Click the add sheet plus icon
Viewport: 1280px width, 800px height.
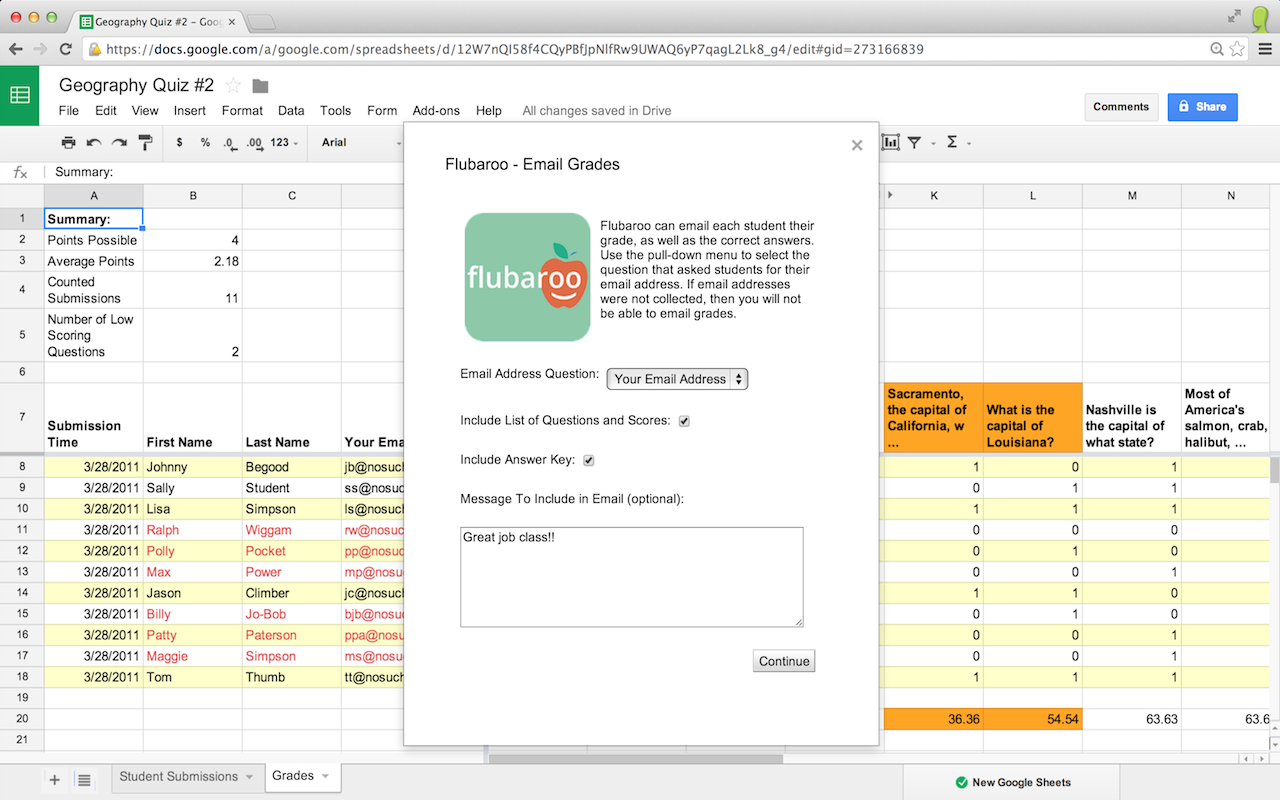point(55,780)
